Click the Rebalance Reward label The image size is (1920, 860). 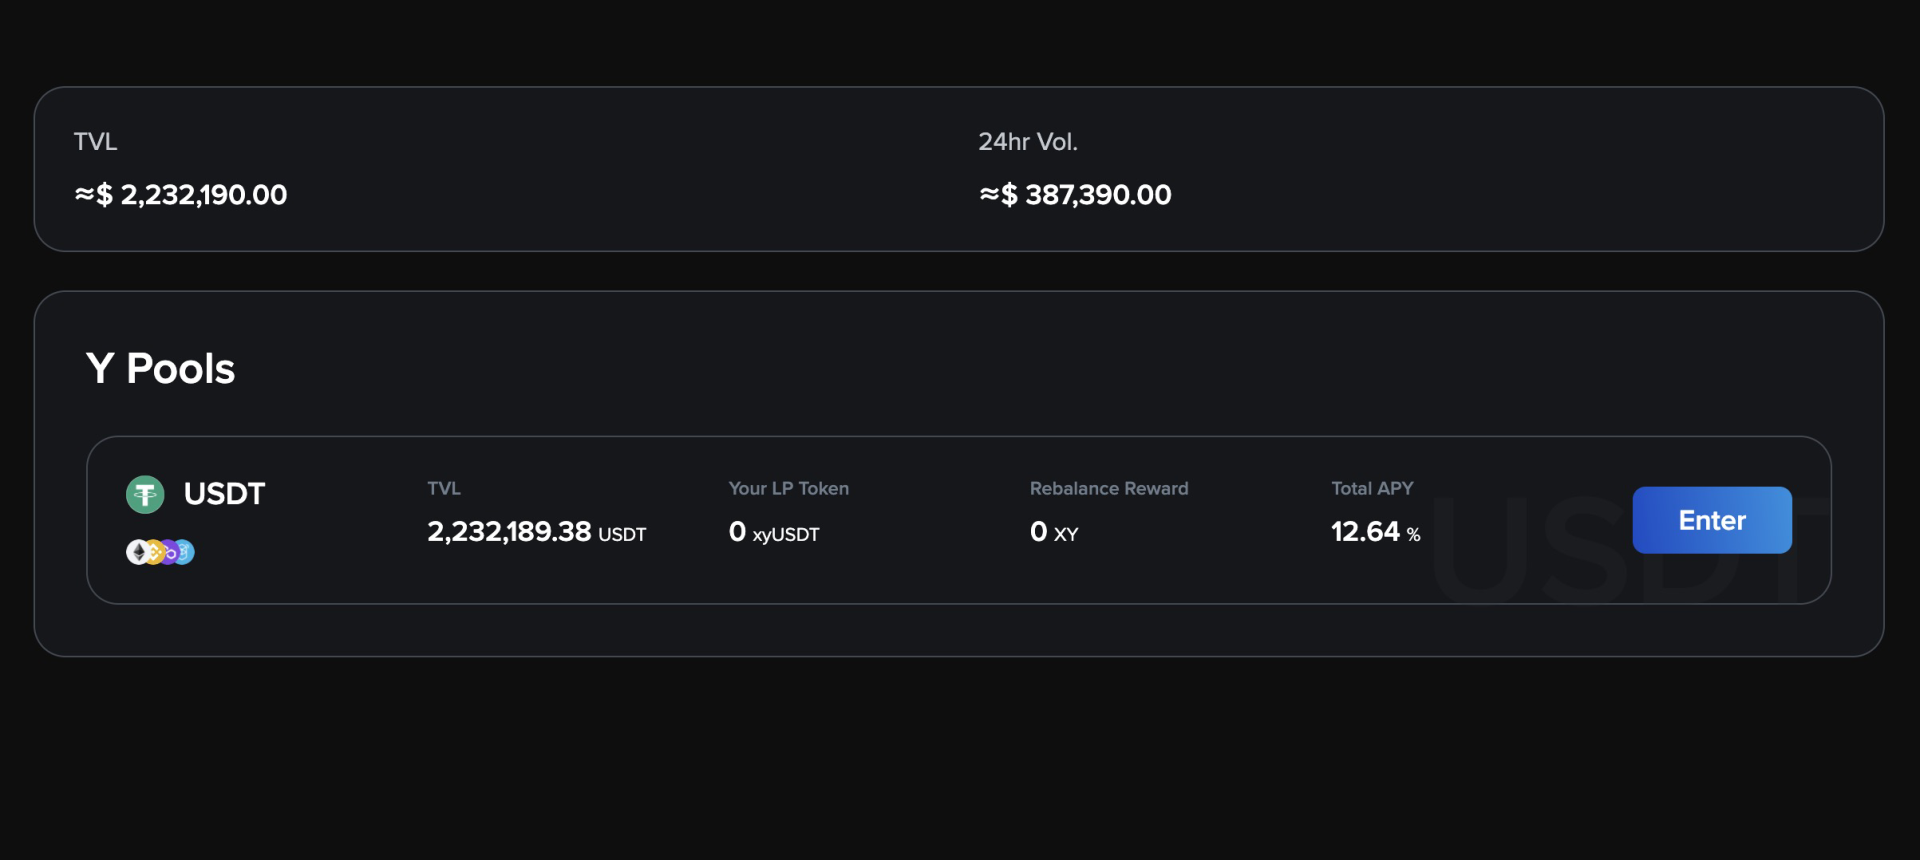[1109, 489]
